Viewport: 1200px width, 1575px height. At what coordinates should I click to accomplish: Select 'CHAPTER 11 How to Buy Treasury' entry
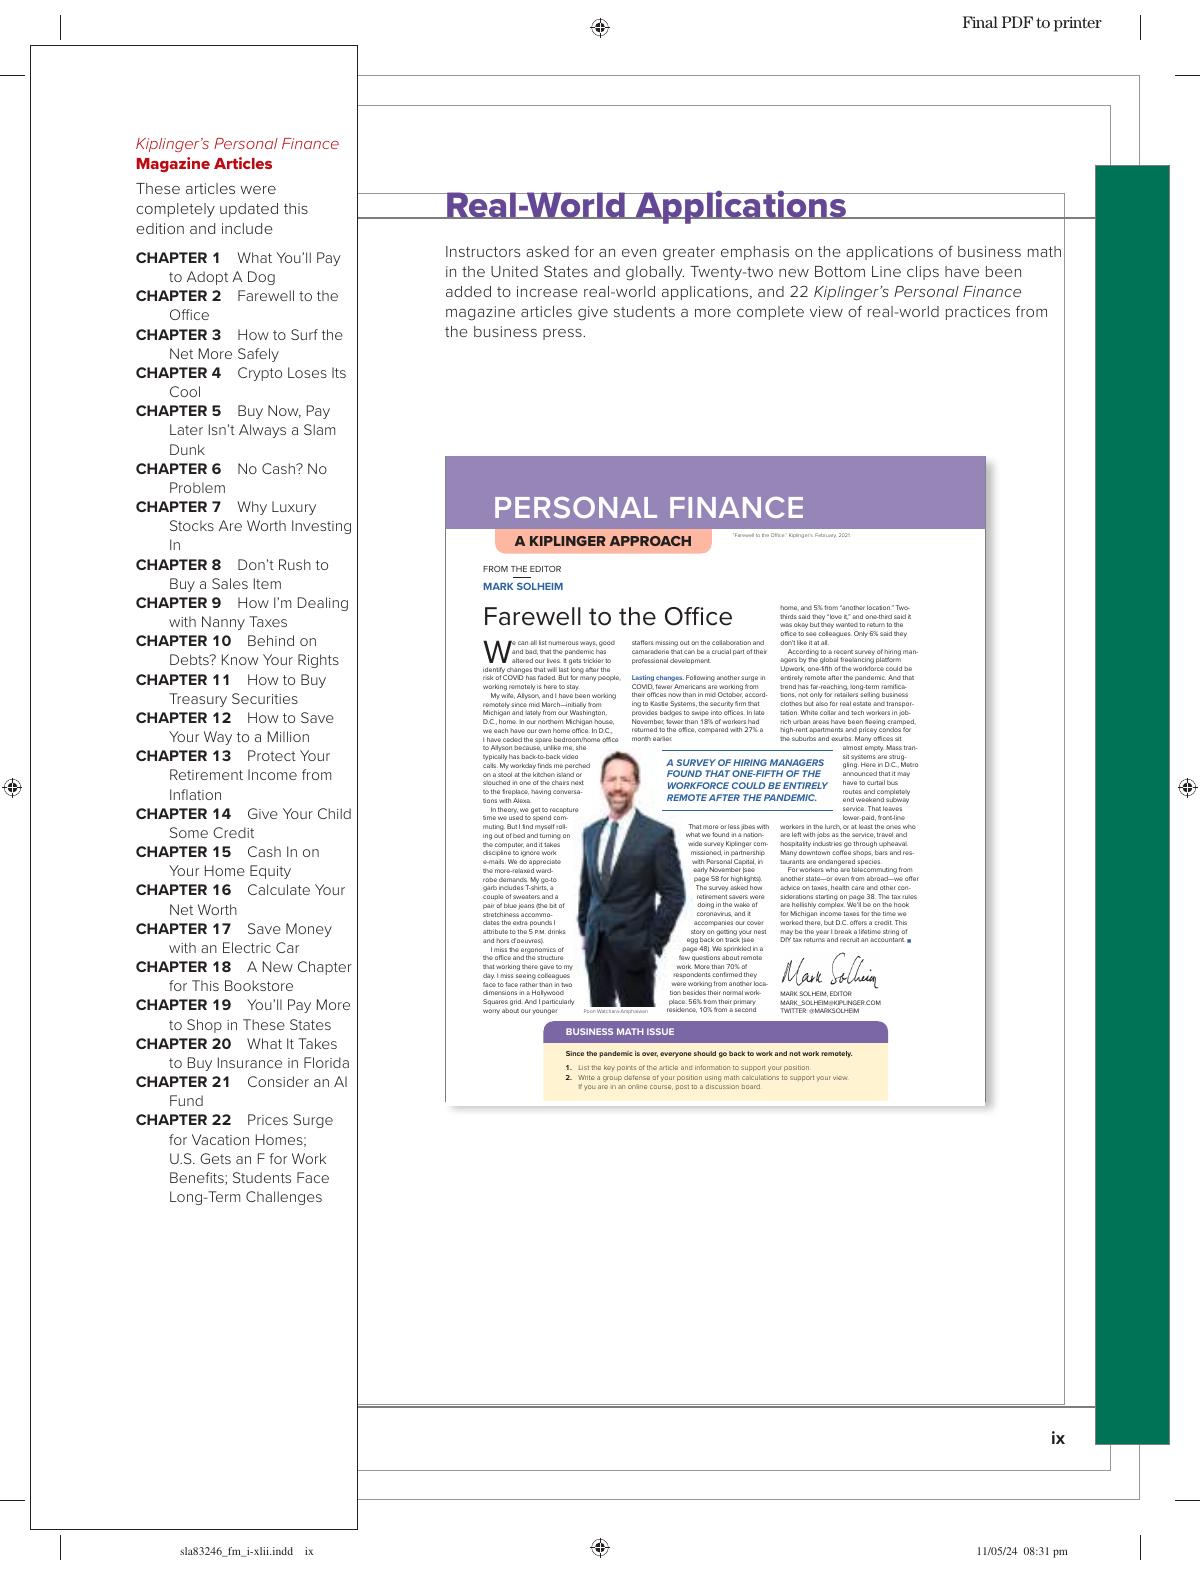(231, 689)
